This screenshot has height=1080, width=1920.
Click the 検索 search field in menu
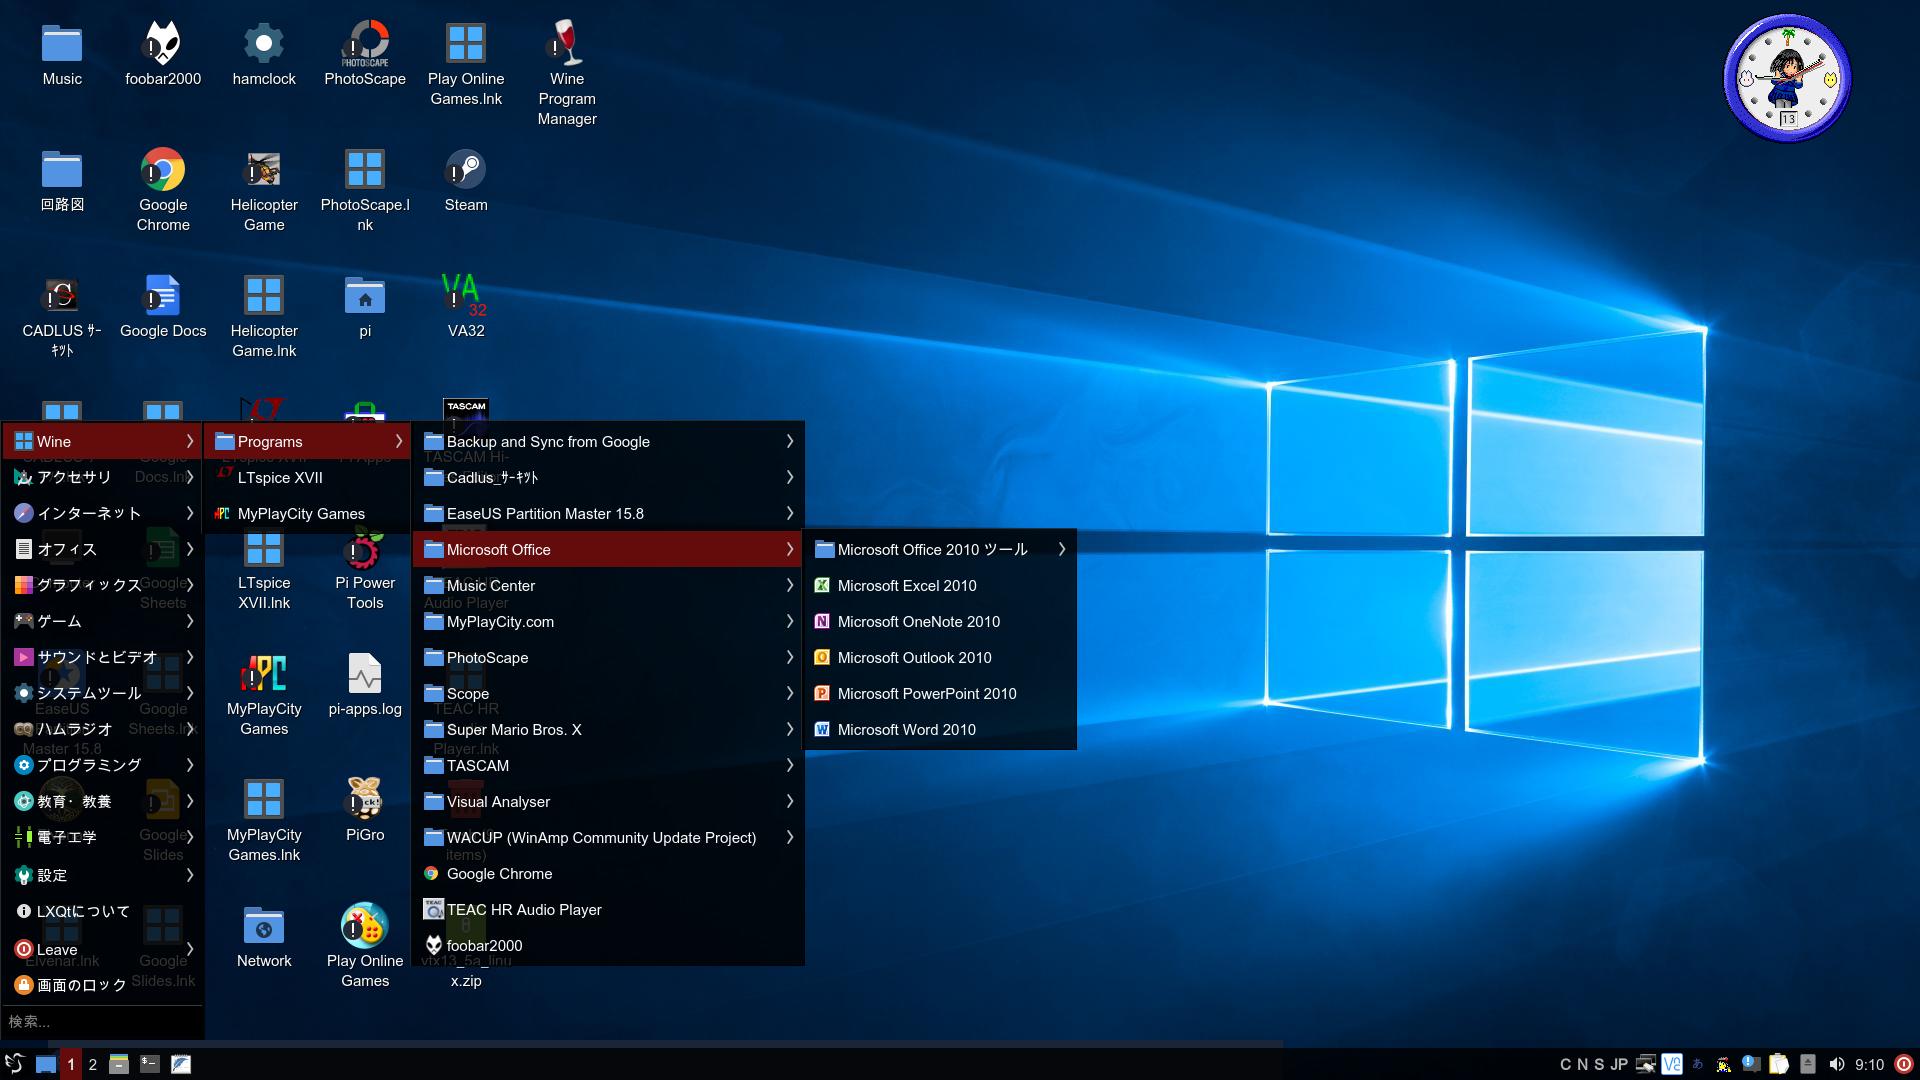(100, 1021)
